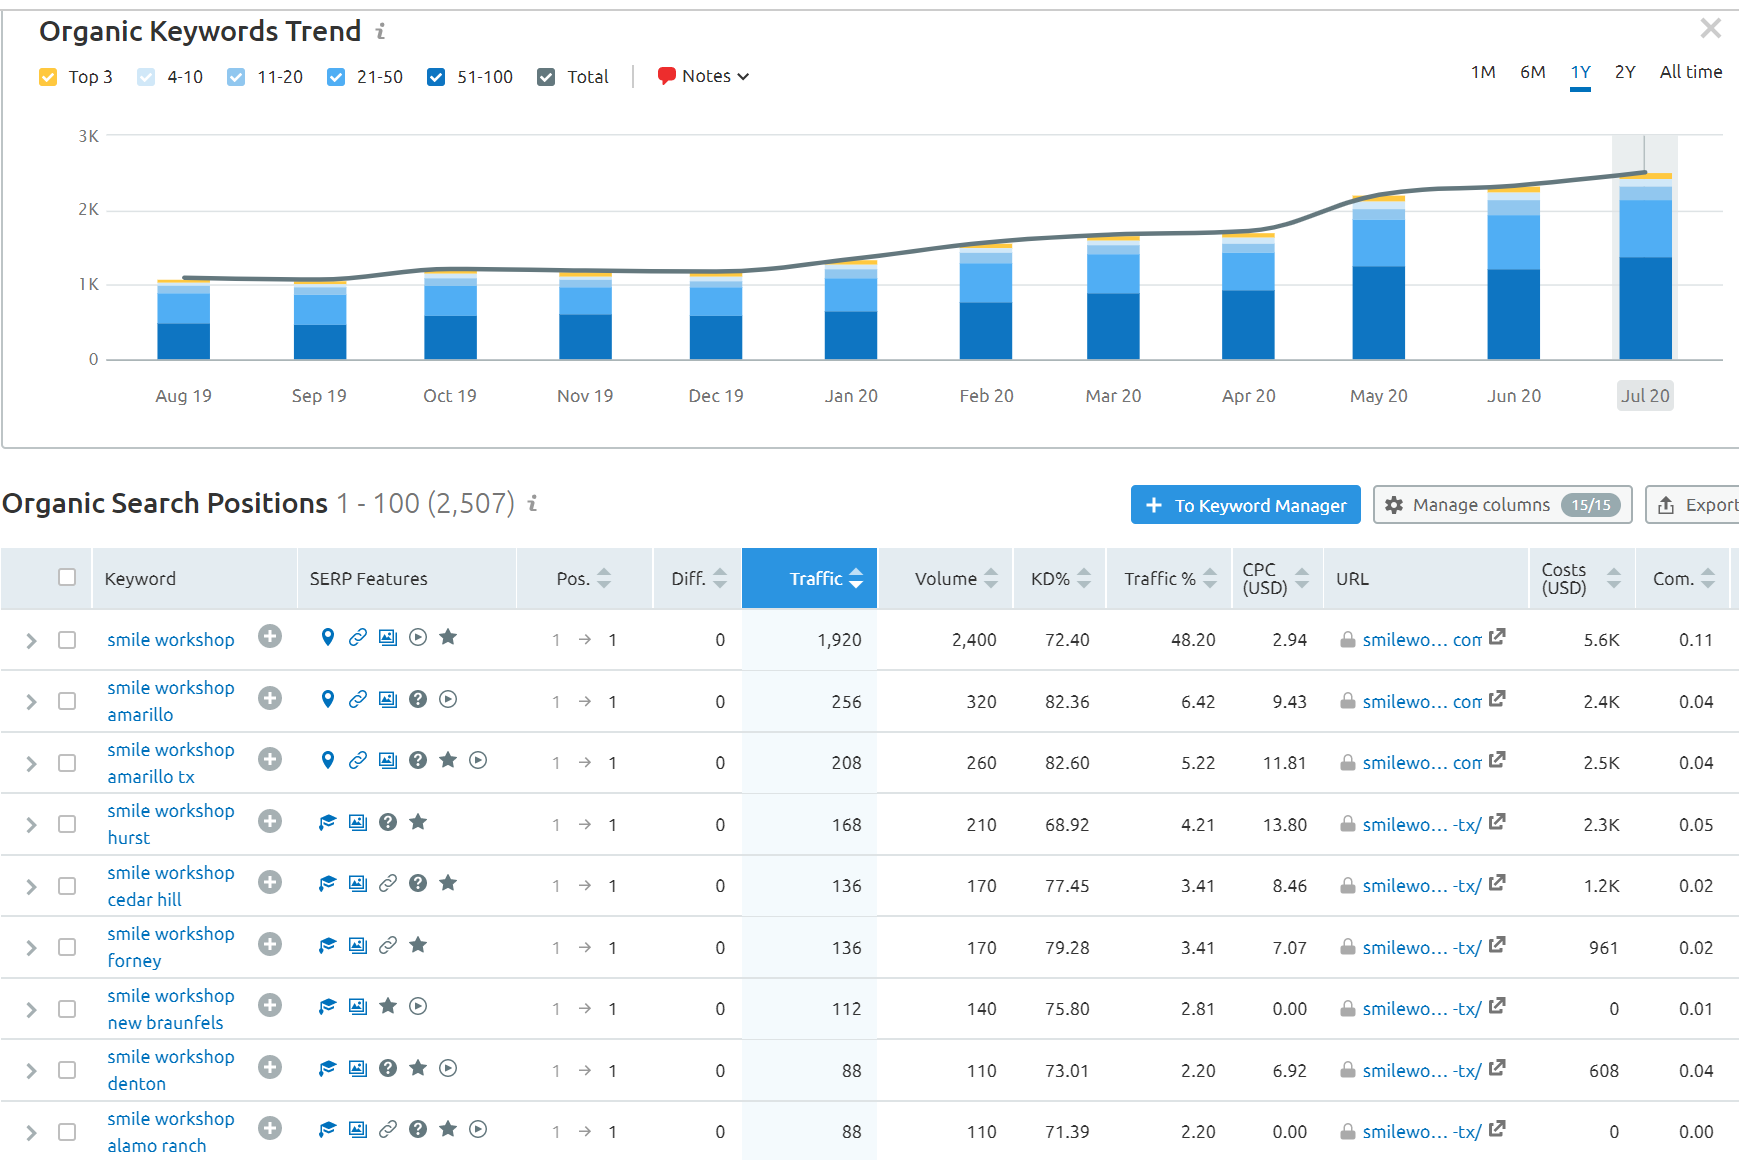Click To Keyword Manager button
This screenshot has width=1739, height=1160.
click(x=1246, y=505)
